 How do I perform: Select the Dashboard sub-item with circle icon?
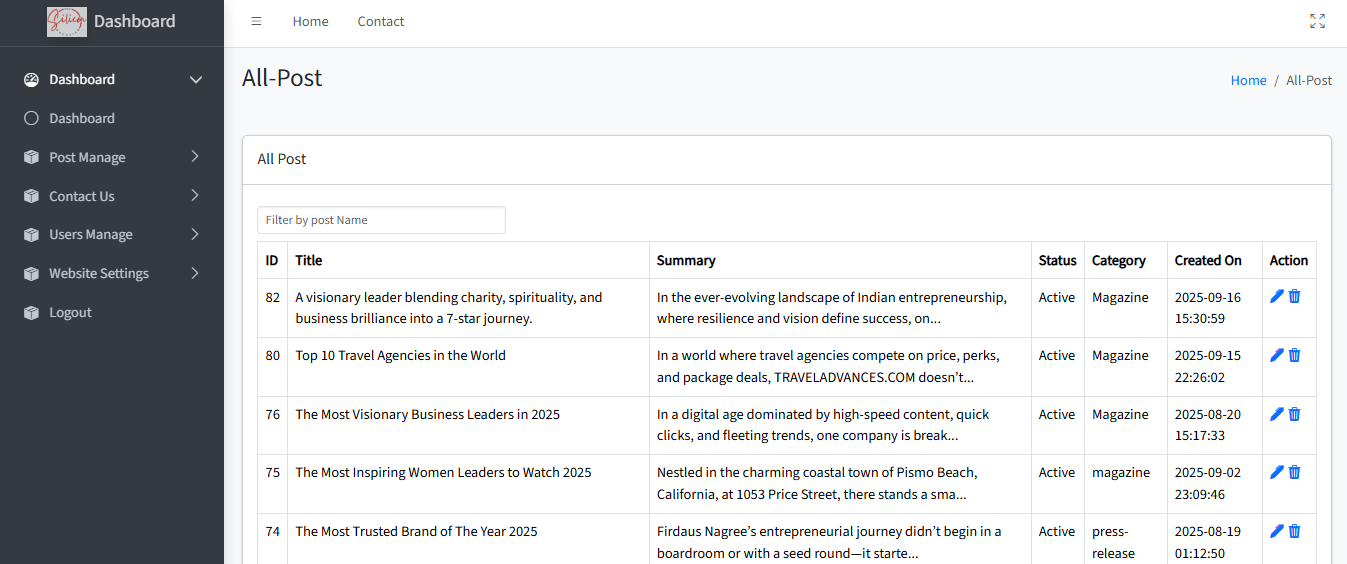pyautogui.click(x=82, y=119)
